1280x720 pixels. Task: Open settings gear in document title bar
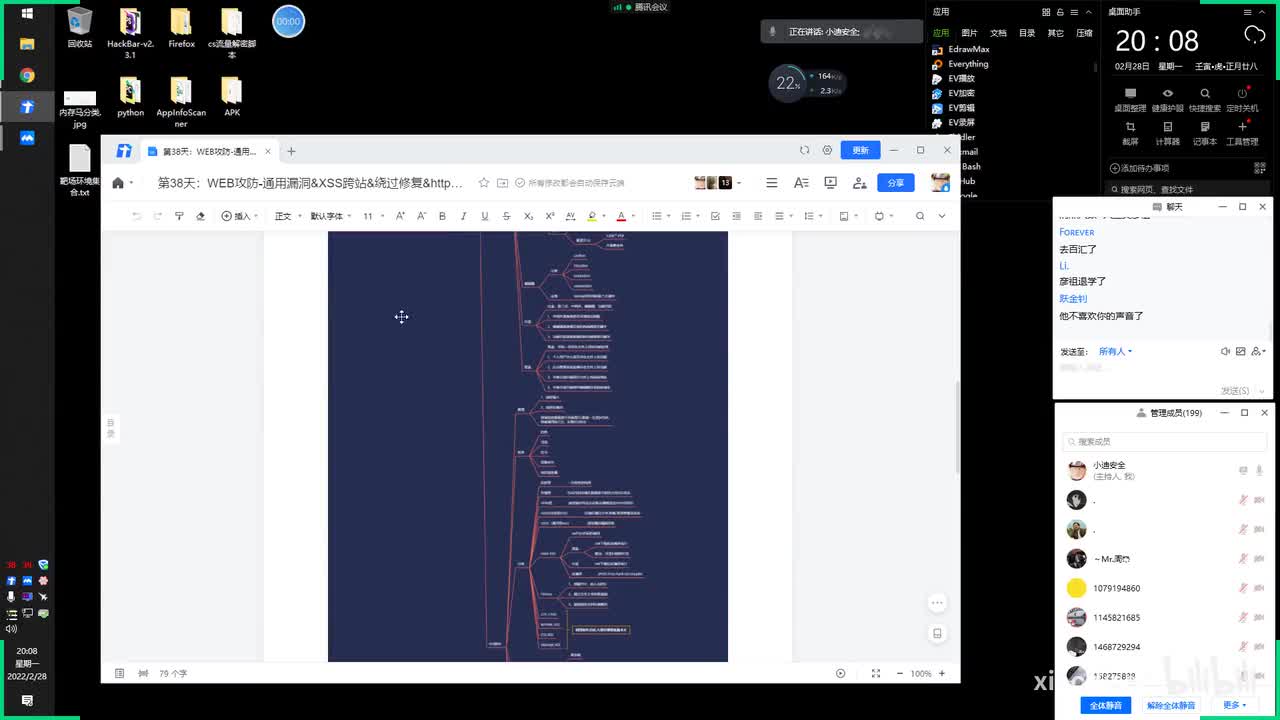tap(827, 150)
